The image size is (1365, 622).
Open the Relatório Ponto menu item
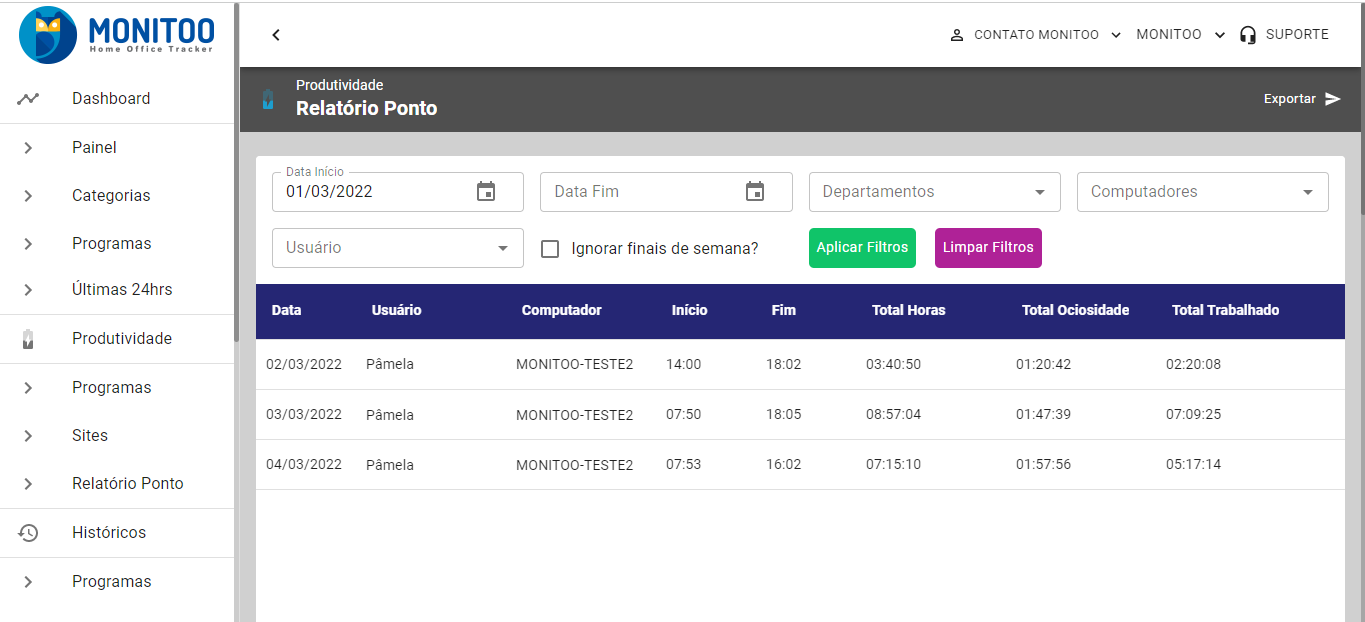tap(127, 483)
